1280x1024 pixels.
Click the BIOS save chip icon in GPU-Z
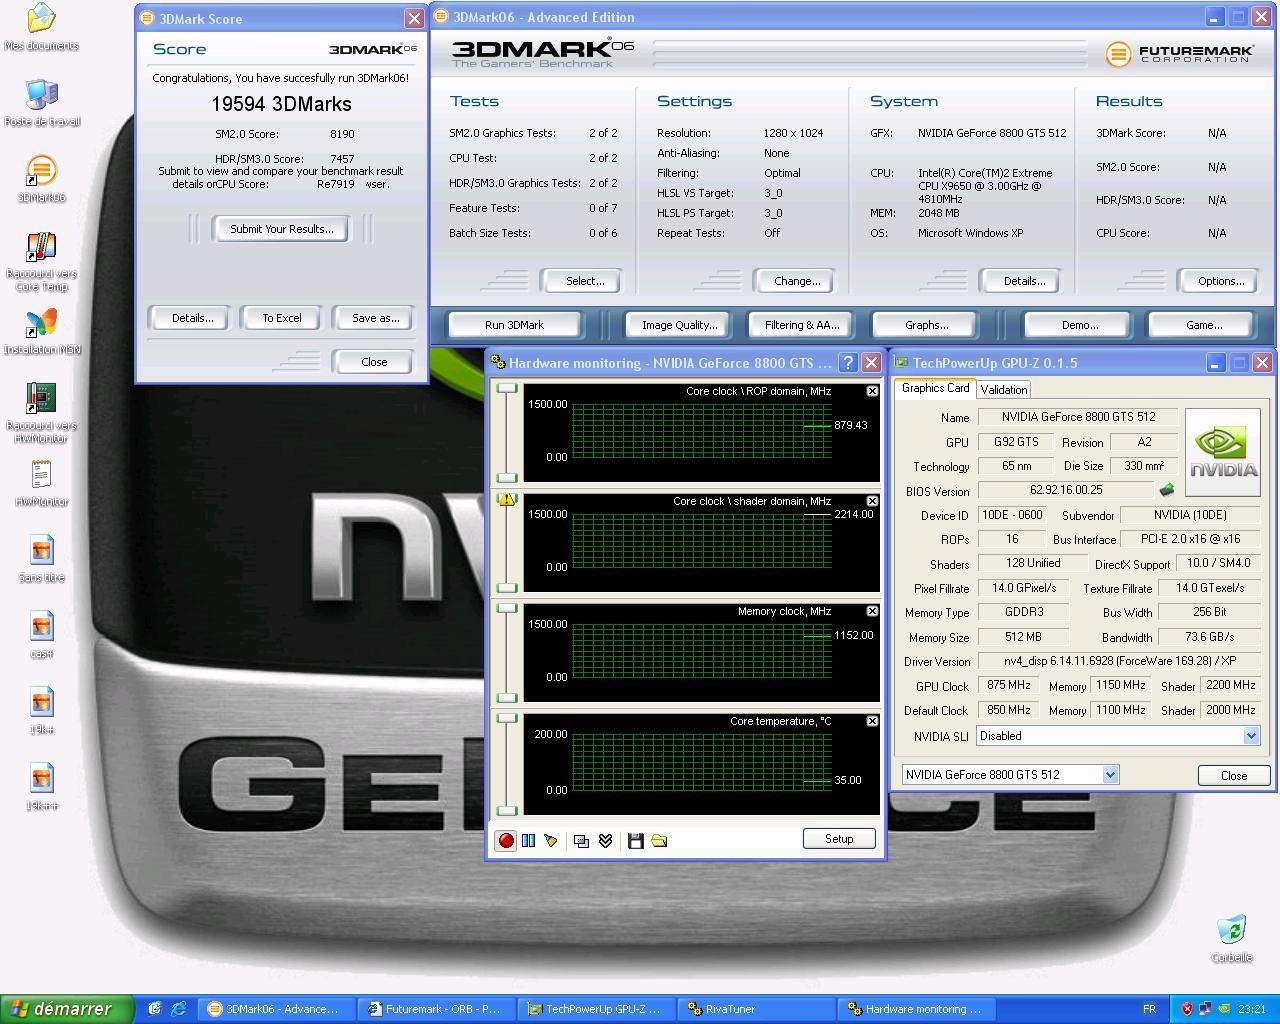pyautogui.click(x=1166, y=490)
